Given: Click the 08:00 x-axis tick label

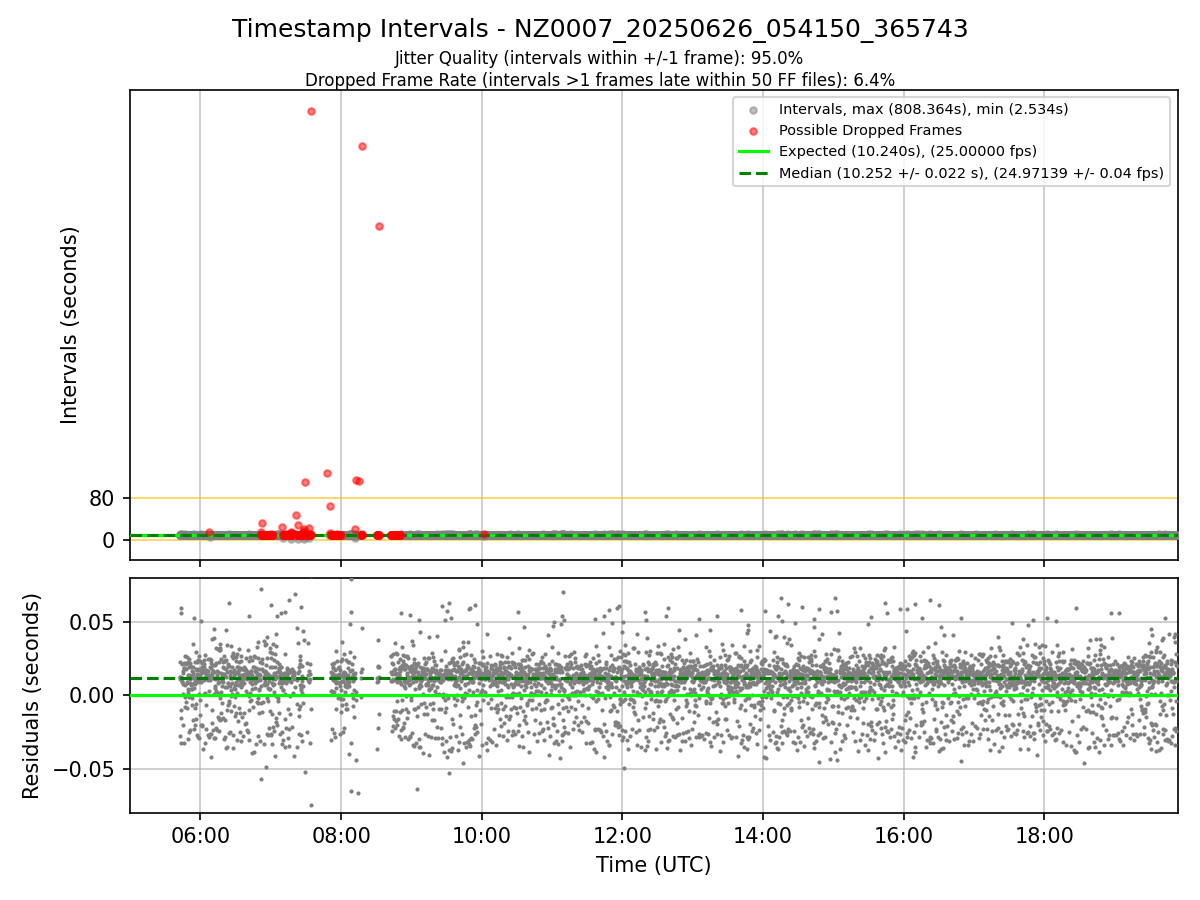Looking at the screenshot, I should pos(341,835).
